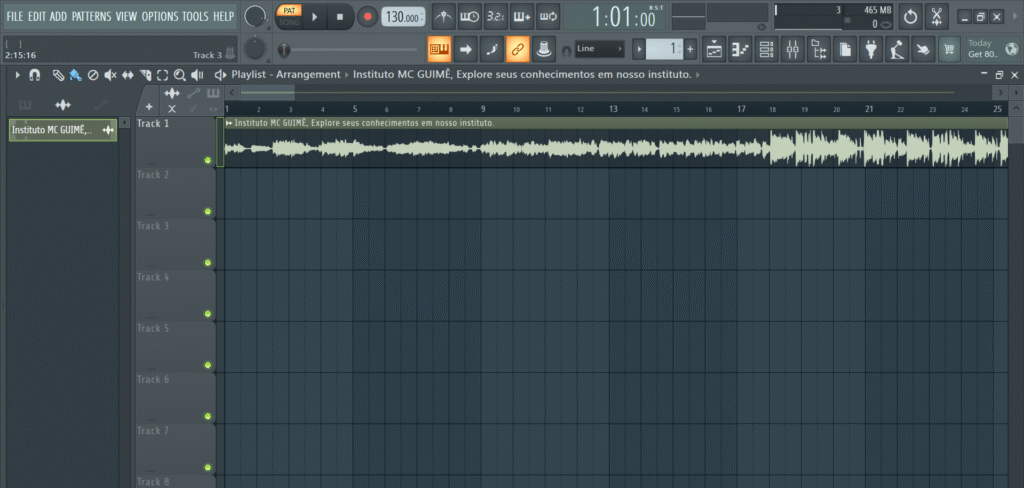
Task: Open the PATTERNS menu
Action: point(91,16)
